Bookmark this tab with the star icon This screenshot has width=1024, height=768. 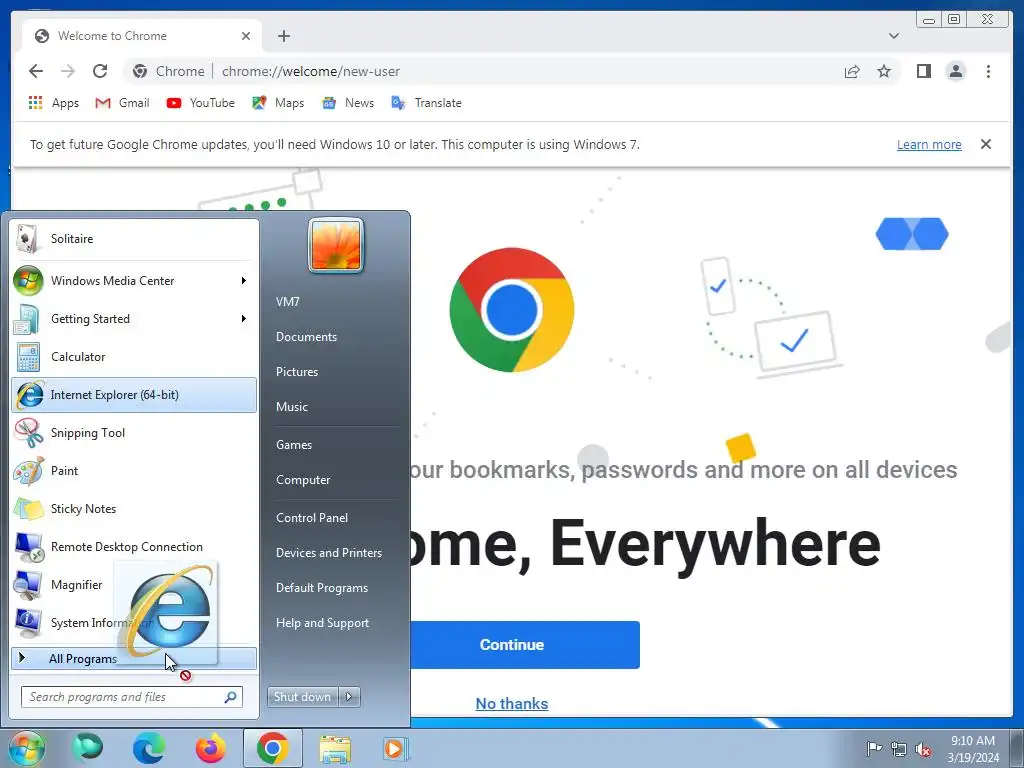coord(884,71)
